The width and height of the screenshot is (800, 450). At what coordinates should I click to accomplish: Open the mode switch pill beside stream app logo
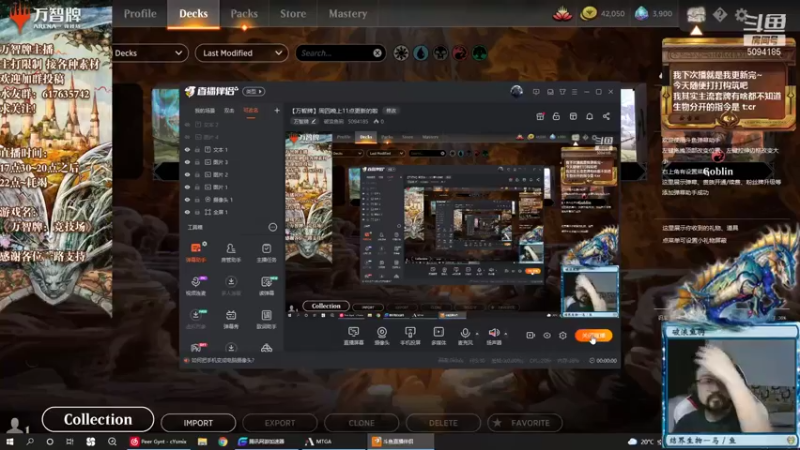click(x=254, y=91)
